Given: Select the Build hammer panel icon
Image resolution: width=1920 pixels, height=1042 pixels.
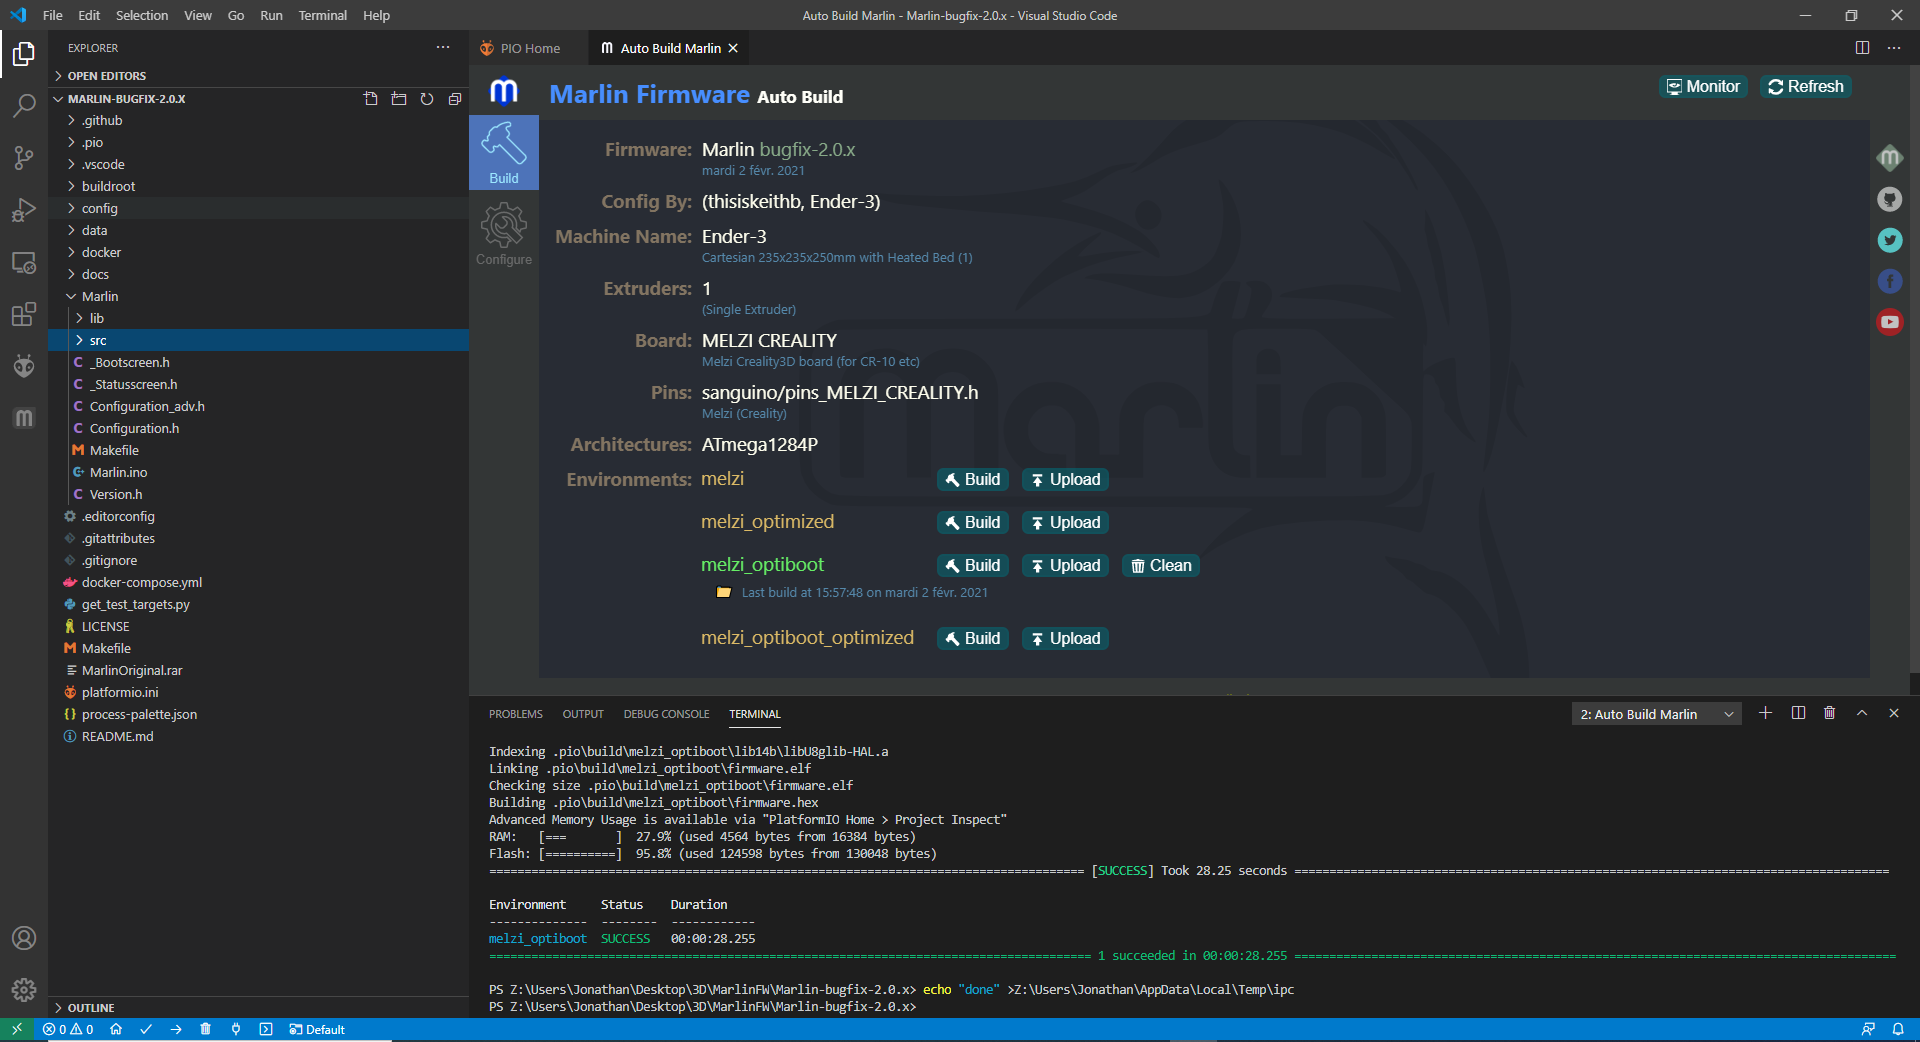Looking at the screenshot, I should [x=504, y=152].
